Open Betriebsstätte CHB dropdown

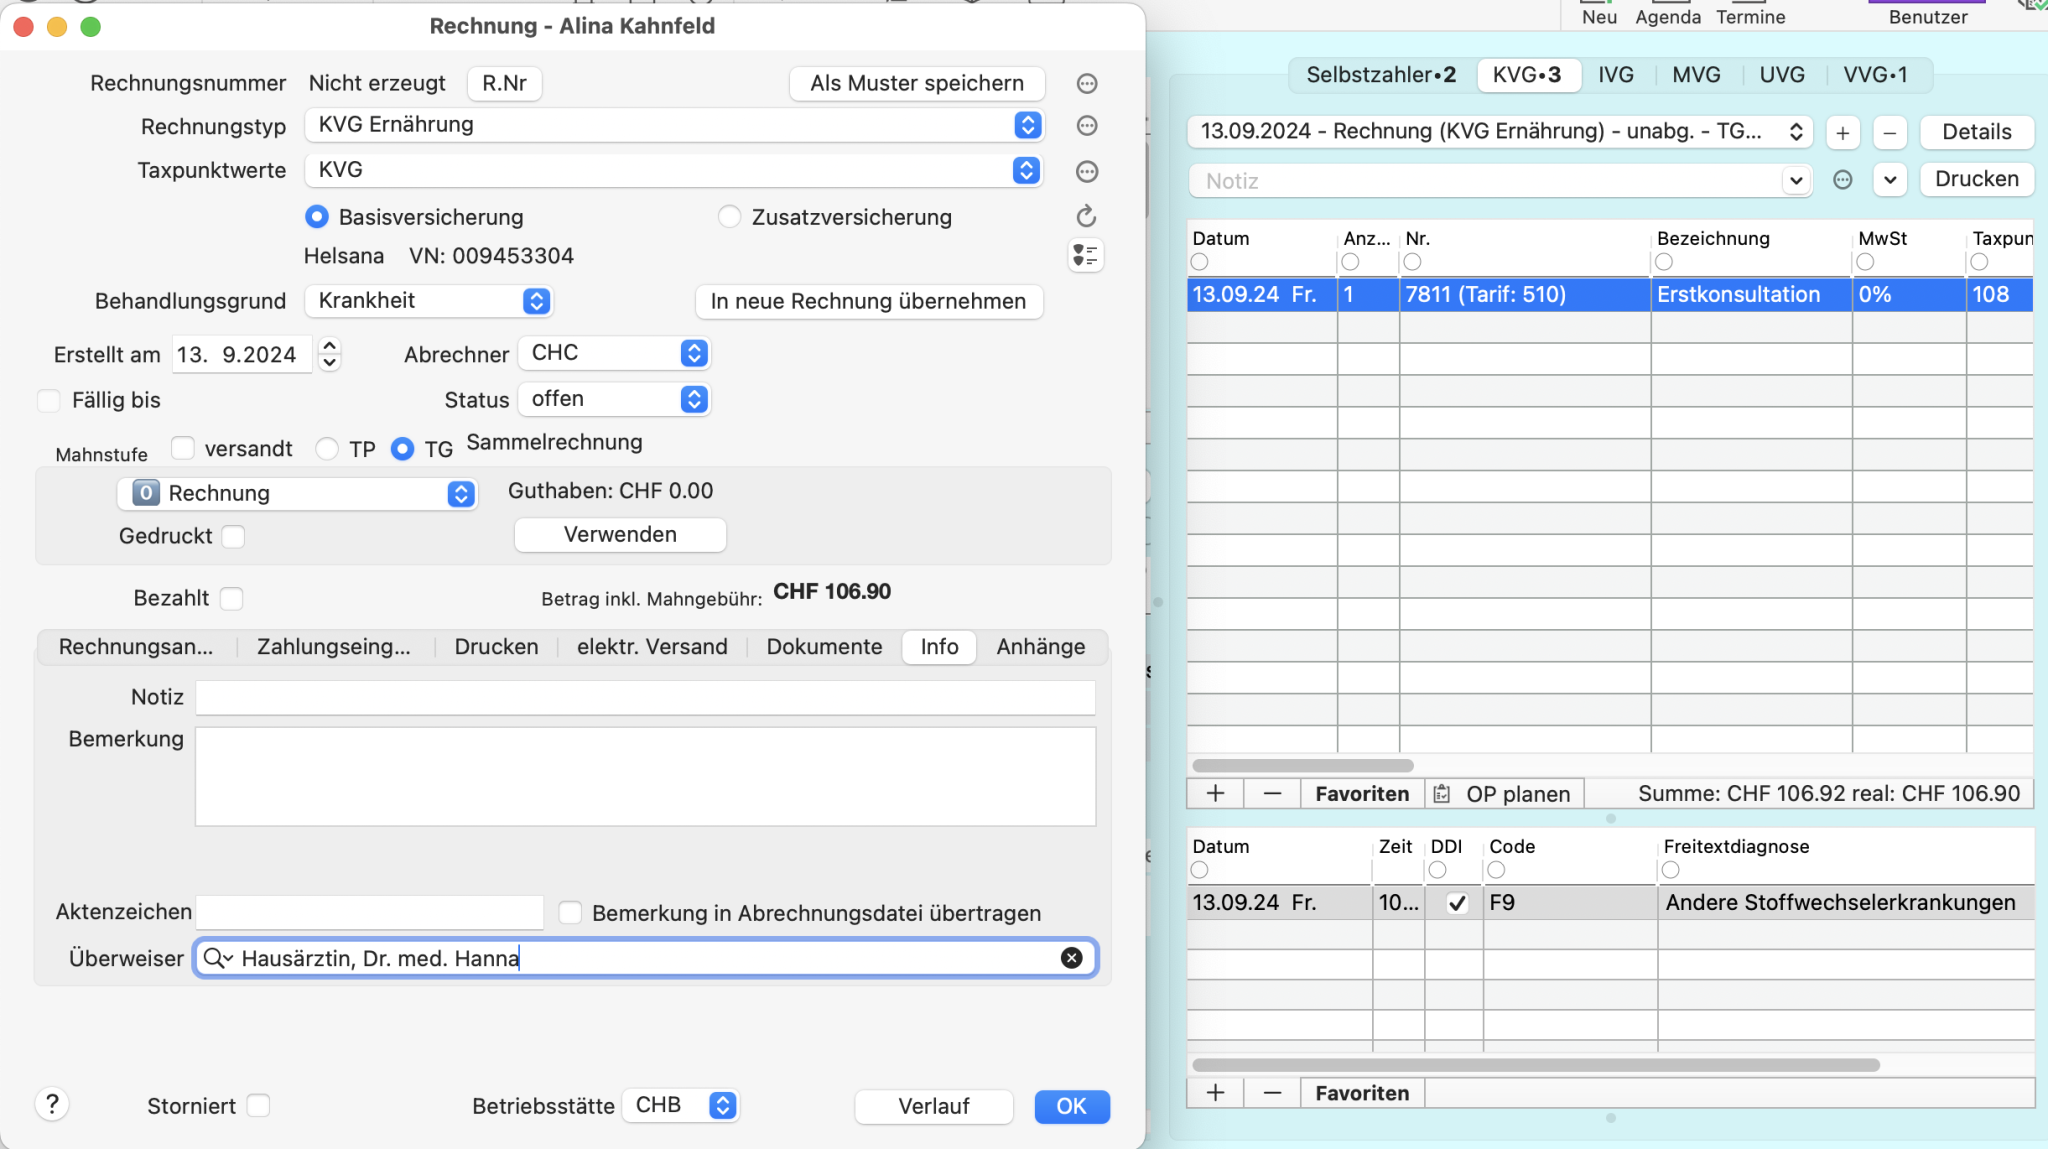pyautogui.click(x=680, y=1105)
